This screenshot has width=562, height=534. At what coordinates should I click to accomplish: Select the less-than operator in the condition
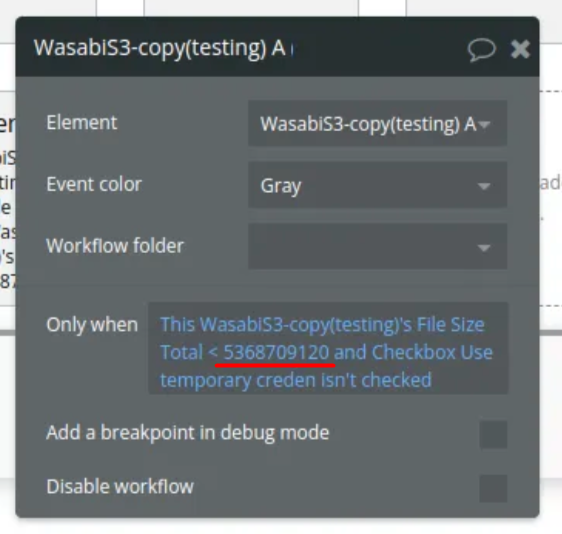tap(213, 353)
